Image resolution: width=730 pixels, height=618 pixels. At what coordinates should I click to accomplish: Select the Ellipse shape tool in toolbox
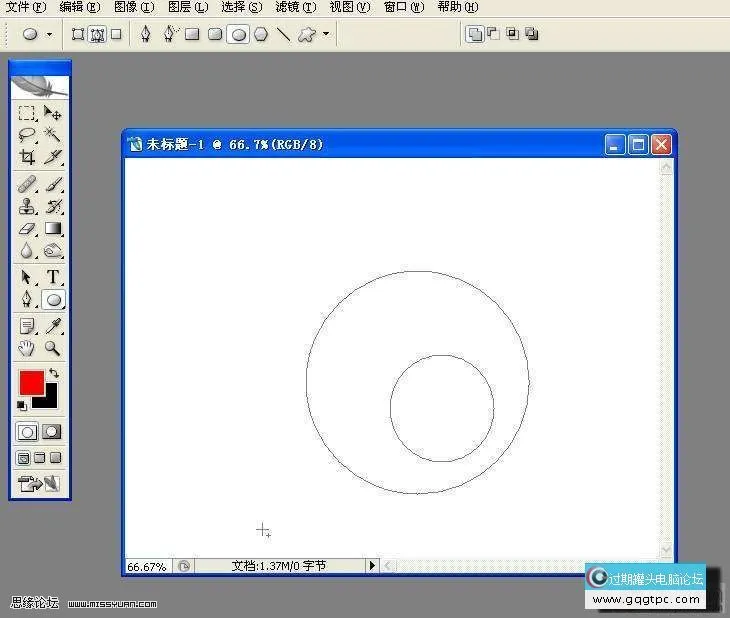(x=53, y=300)
